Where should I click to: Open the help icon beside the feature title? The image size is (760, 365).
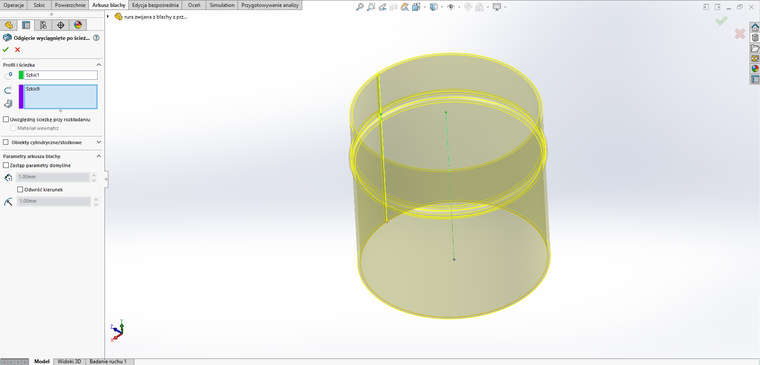96,38
